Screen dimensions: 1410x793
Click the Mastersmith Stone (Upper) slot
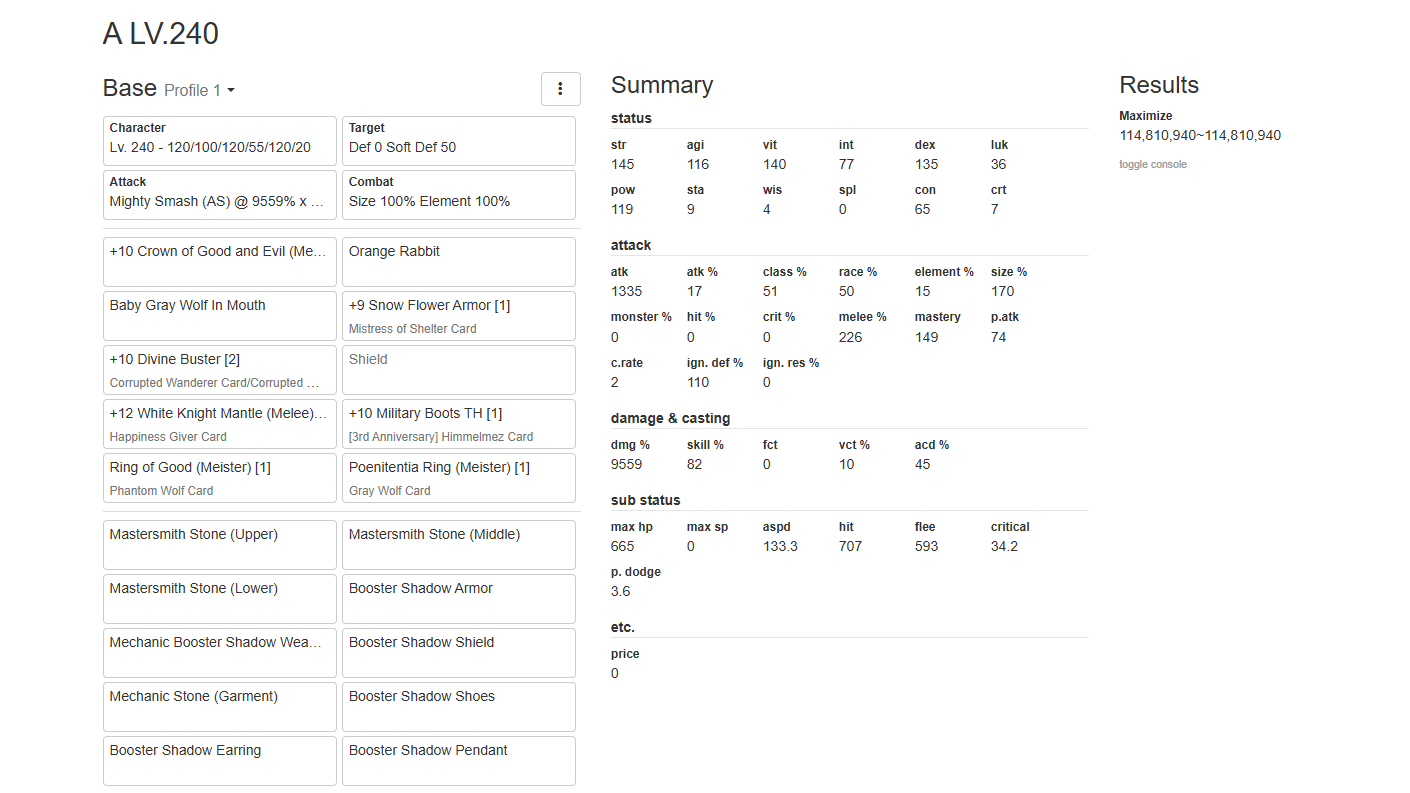(219, 545)
